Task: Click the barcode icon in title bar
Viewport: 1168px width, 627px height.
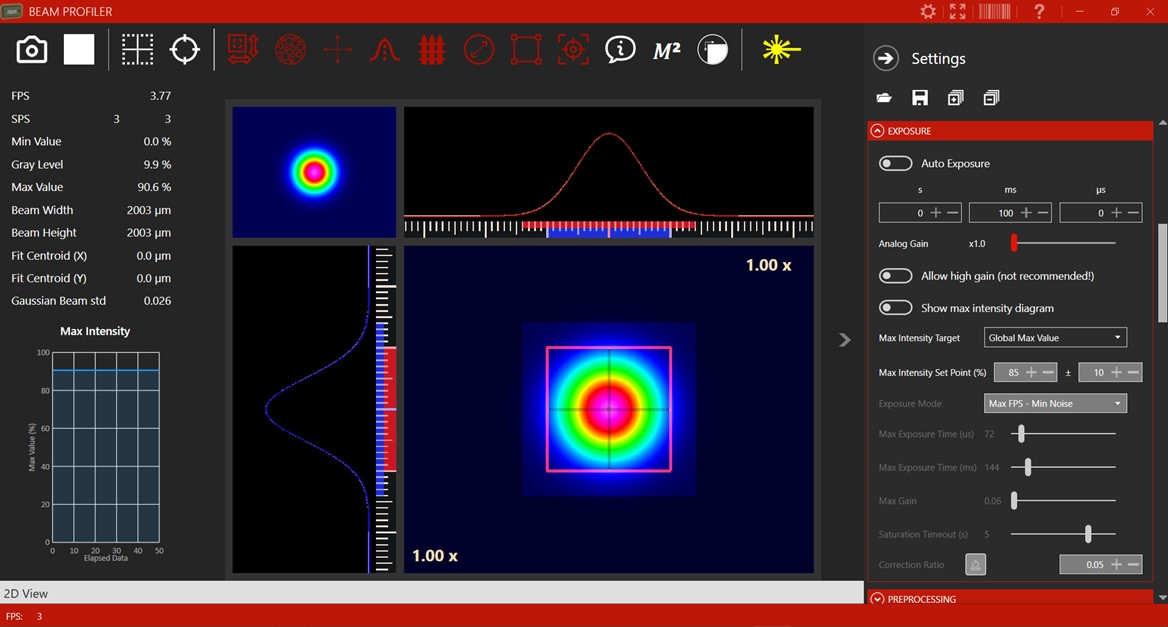Action: click(x=994, y=11)
